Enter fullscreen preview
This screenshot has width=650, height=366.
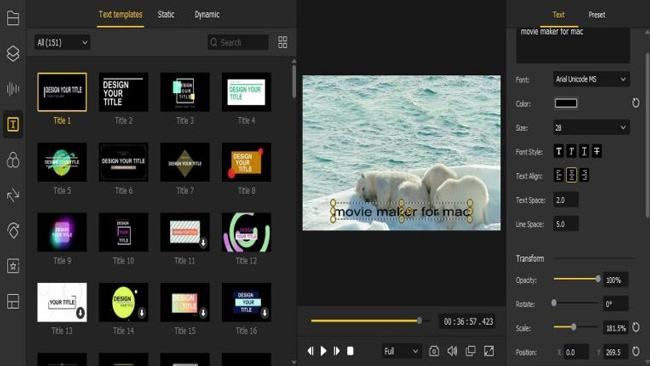[x=489, y=351]
